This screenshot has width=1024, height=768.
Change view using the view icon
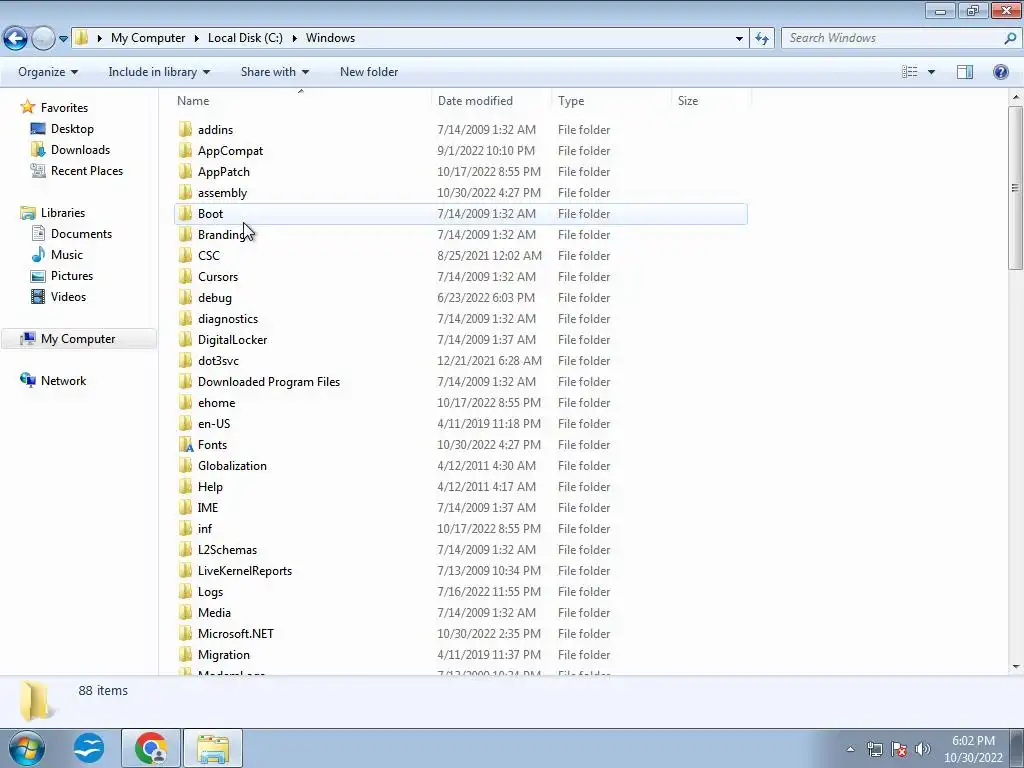click(910, 72)
